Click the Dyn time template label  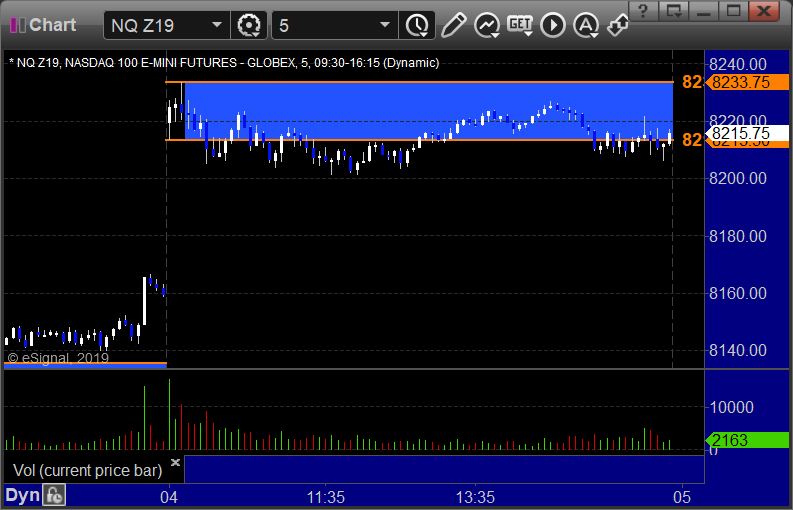[x=22, y=495]
